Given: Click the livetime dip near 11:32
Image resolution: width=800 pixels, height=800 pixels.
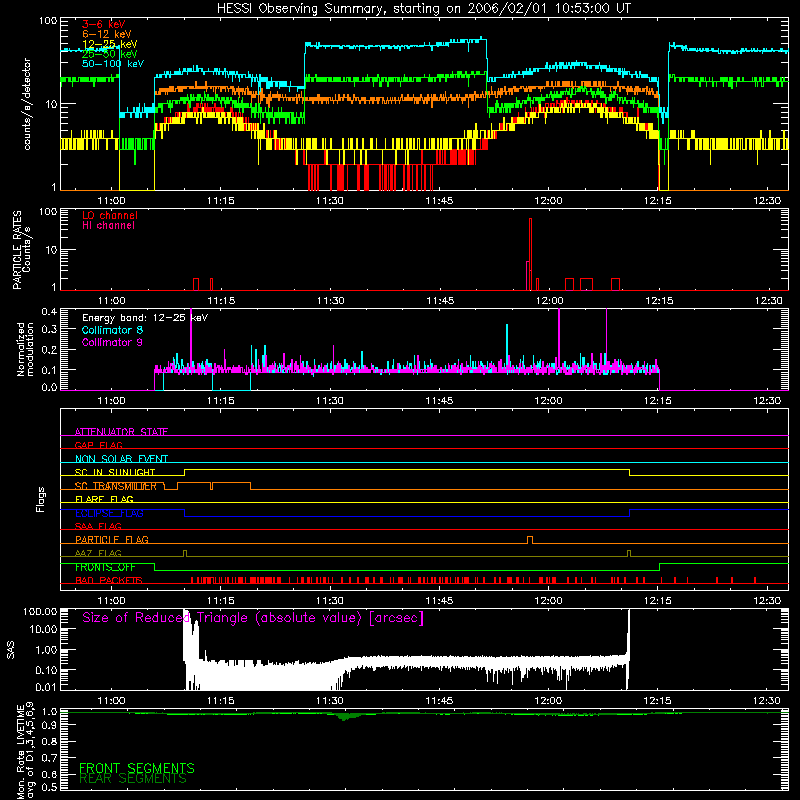Looking at the screenshot, I should coord(346,717).
